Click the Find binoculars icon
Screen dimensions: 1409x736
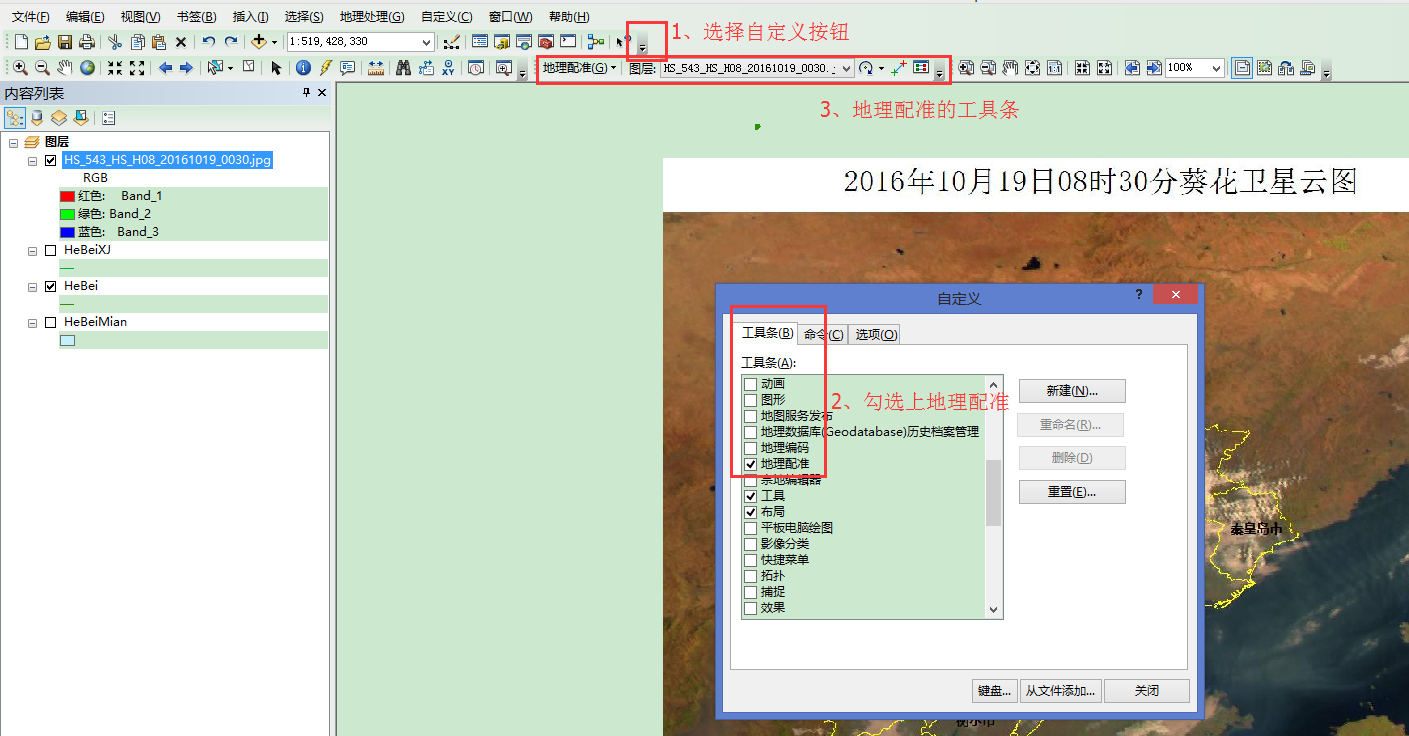click(403, 68)
